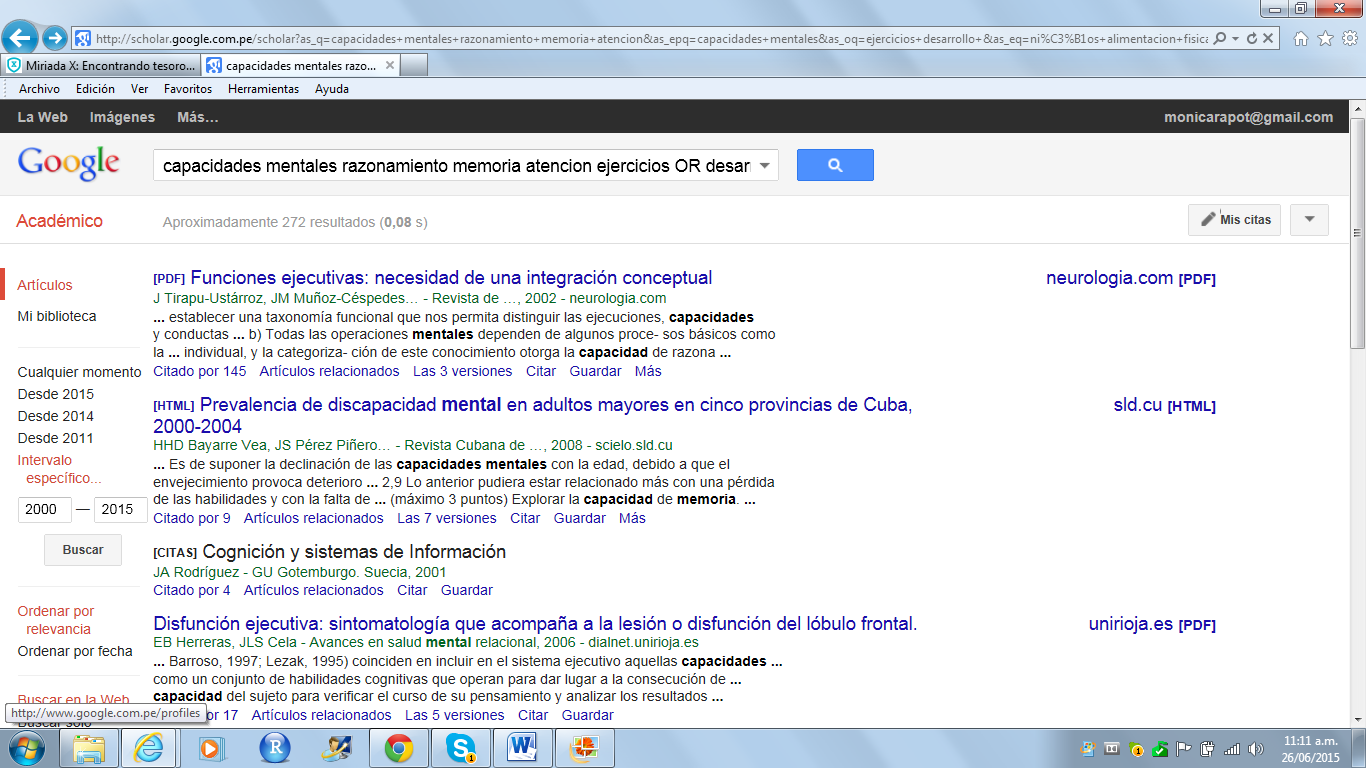The image size is (1366, 768).
Task: Select Intervalo específico date option
Action: point(60,469)
